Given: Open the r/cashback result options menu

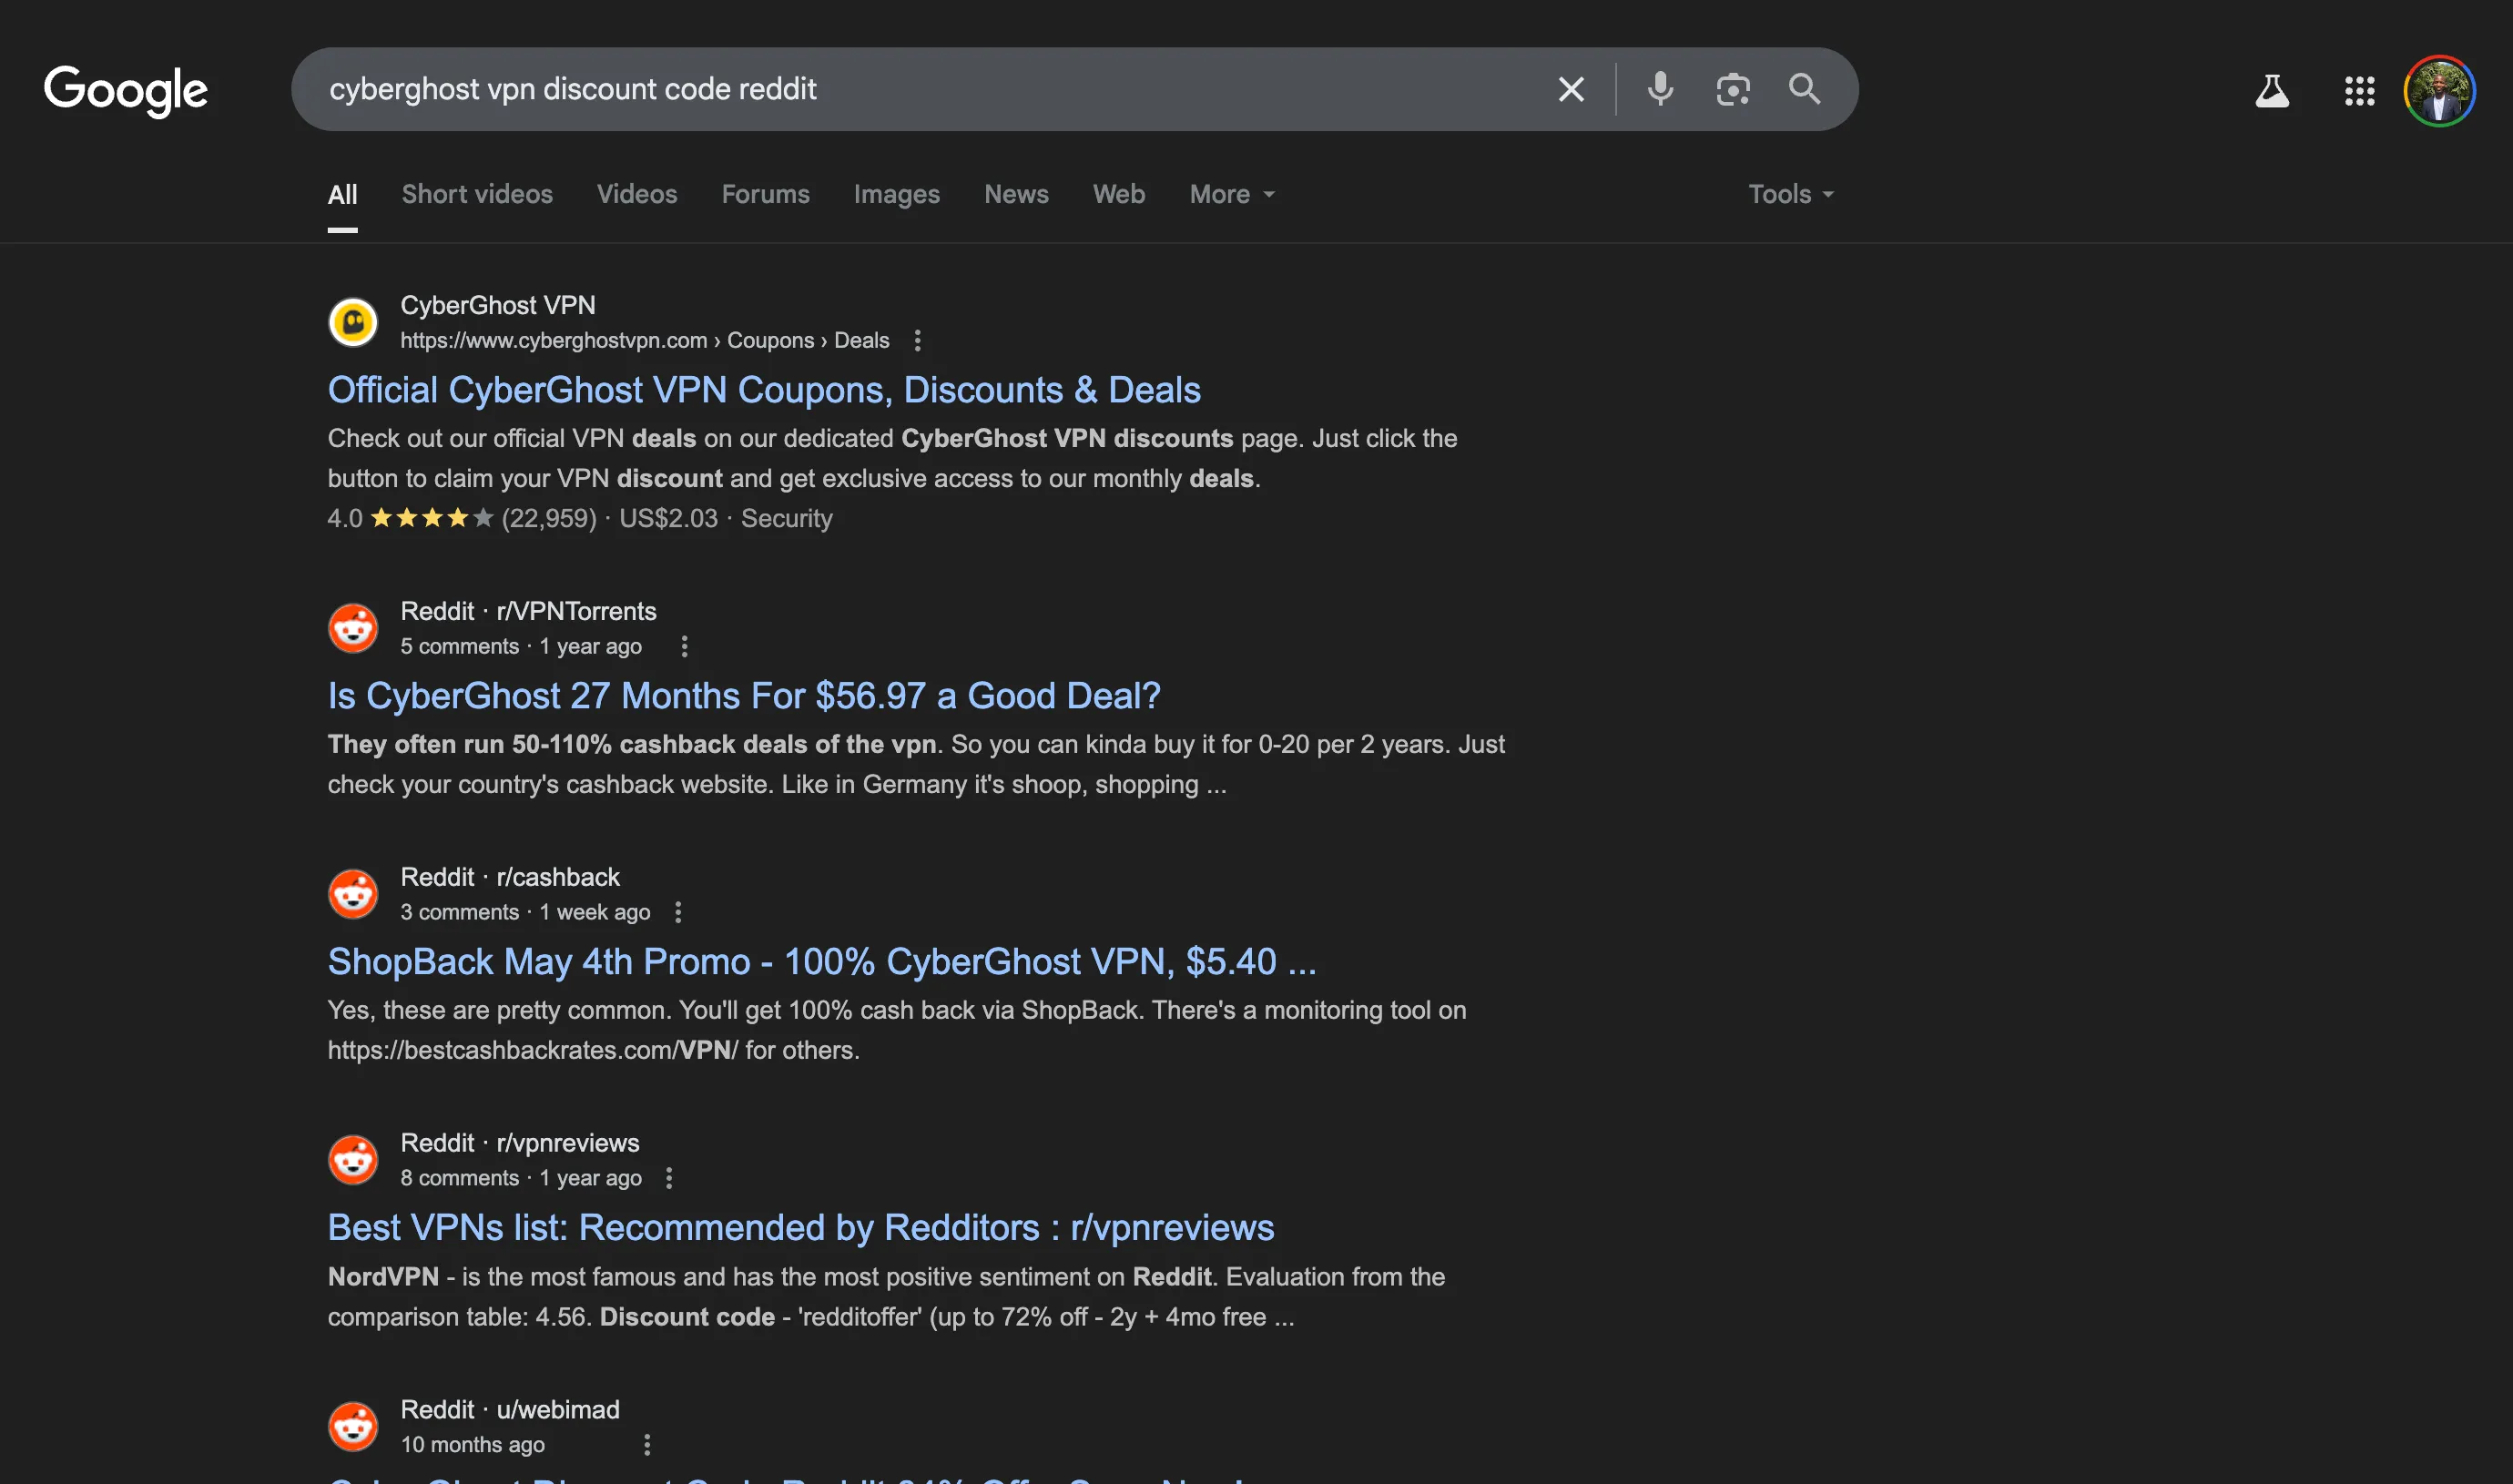Looking at the screenshot, I should tap(679, 911).
